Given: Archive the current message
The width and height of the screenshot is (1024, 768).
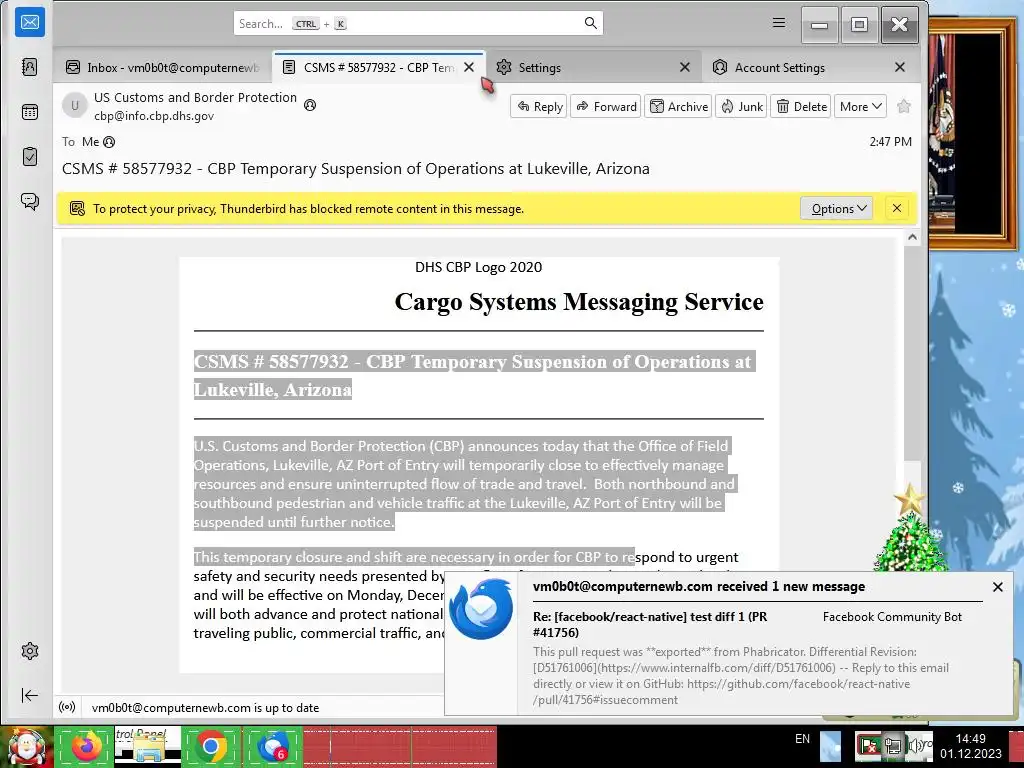Looking at the screenshot, I should tap(679, 106).
